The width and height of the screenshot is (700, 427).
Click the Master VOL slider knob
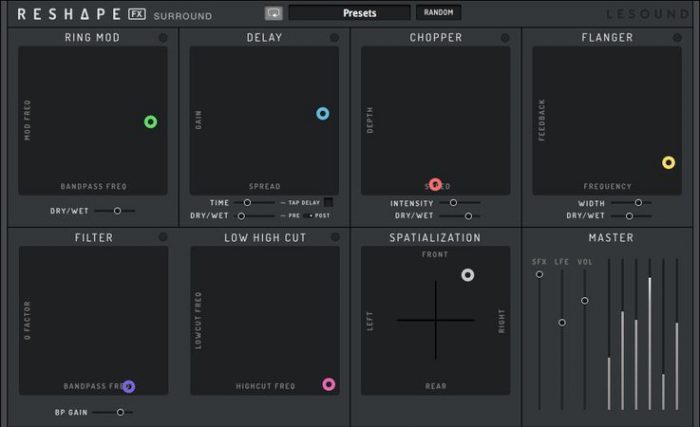coord(585,300)
